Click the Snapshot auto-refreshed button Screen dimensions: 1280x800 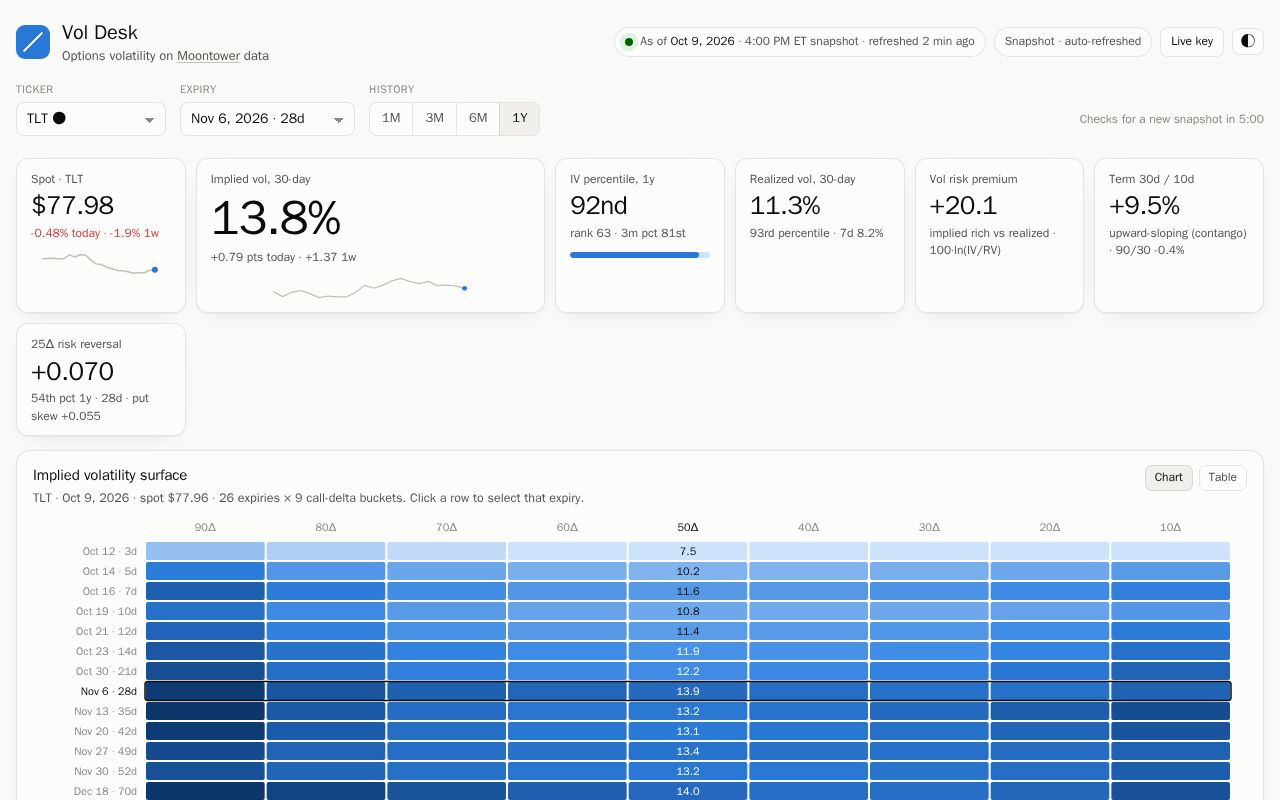click(x=1073, y=41)
